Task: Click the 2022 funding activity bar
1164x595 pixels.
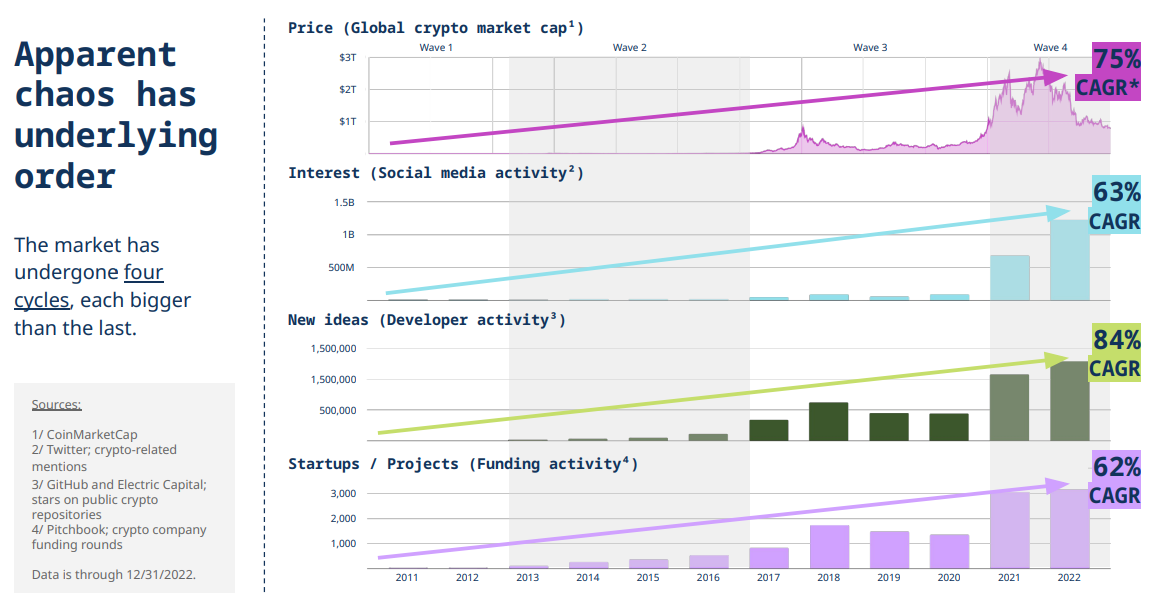Action: point(1069,529)
